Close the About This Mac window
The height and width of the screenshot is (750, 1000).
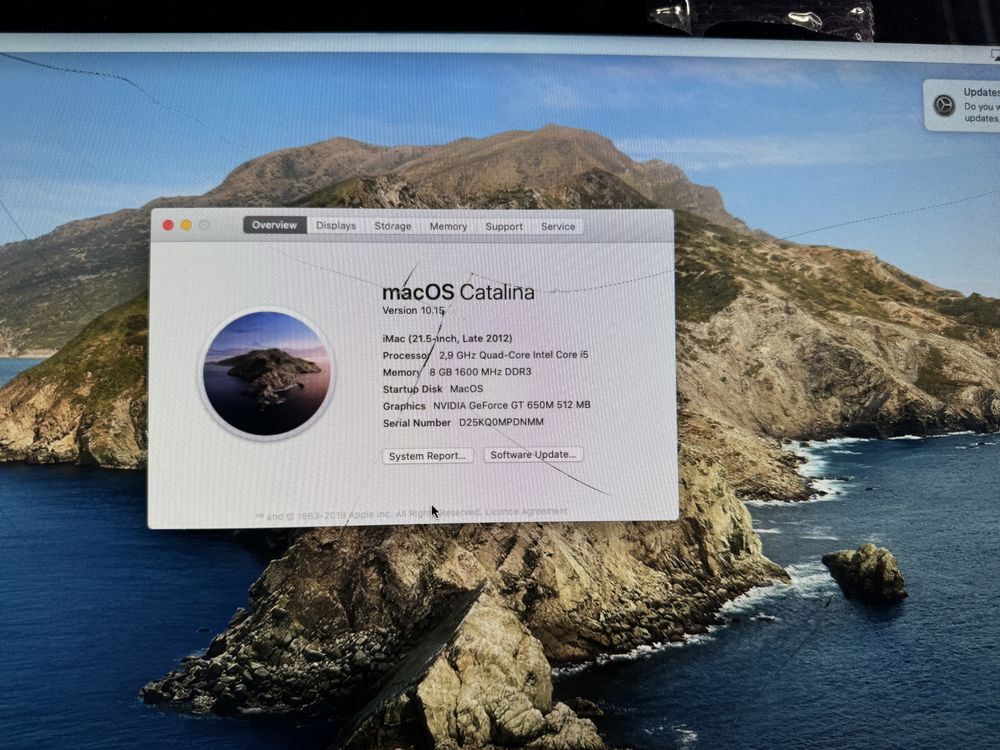pyautogui.click(x=168, y=225)
